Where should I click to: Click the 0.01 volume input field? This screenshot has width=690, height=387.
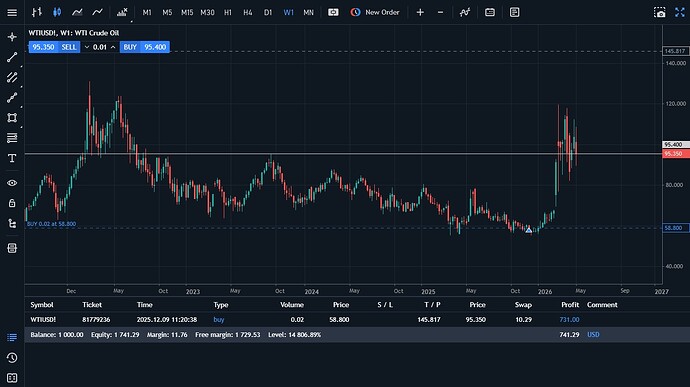pyautogui.click(x=100, y=47)
